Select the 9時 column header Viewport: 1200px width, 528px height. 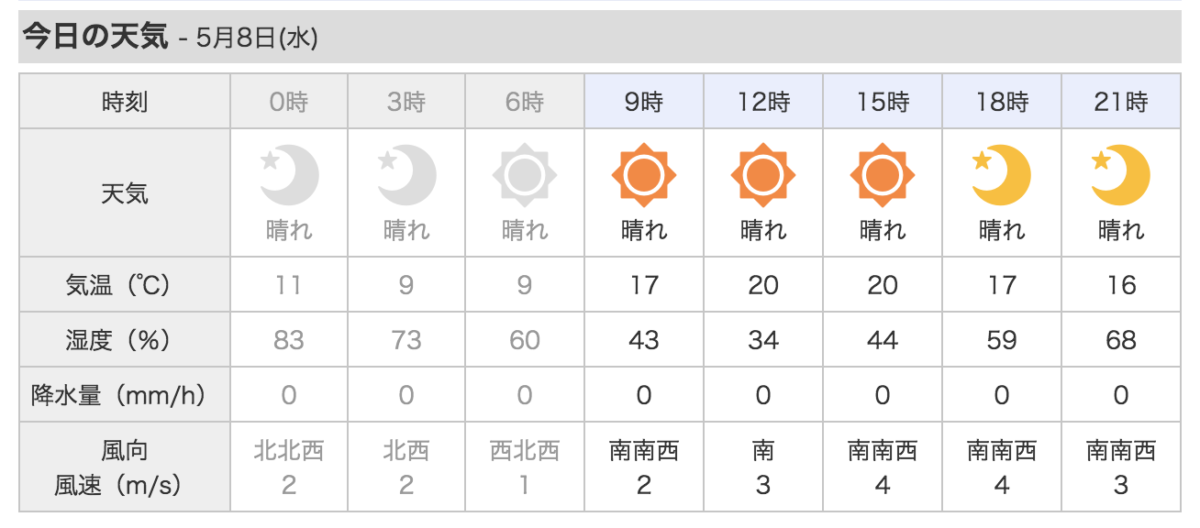644,101
